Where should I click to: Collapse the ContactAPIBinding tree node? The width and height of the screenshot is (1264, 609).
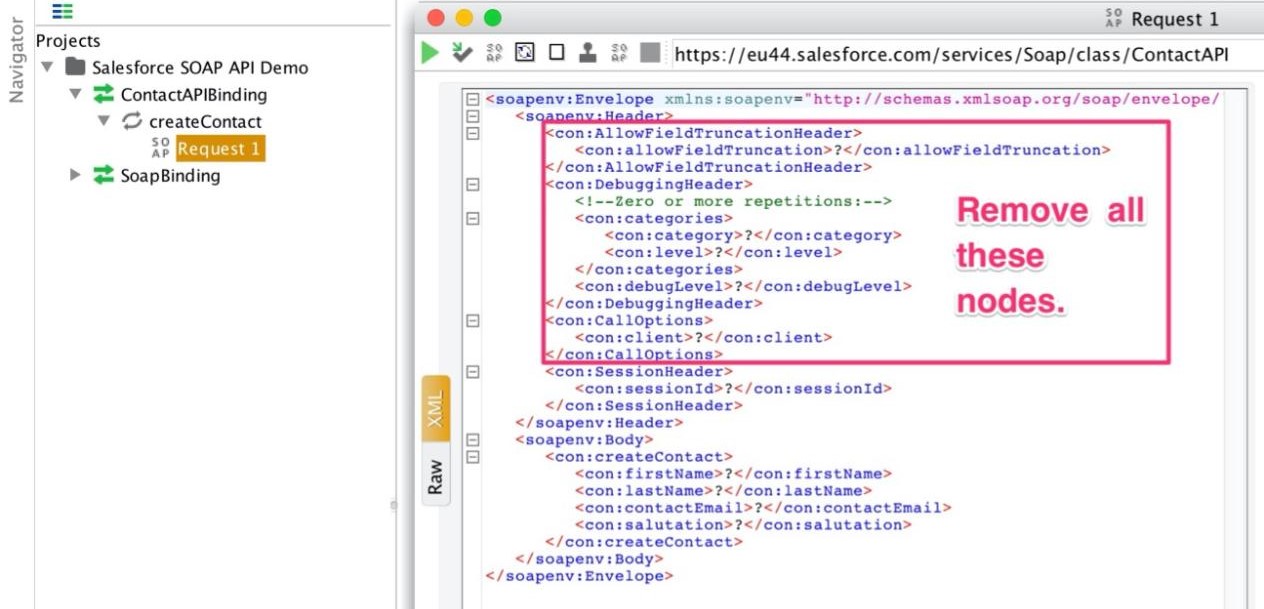pyautogui.click(x=76, y=95)
